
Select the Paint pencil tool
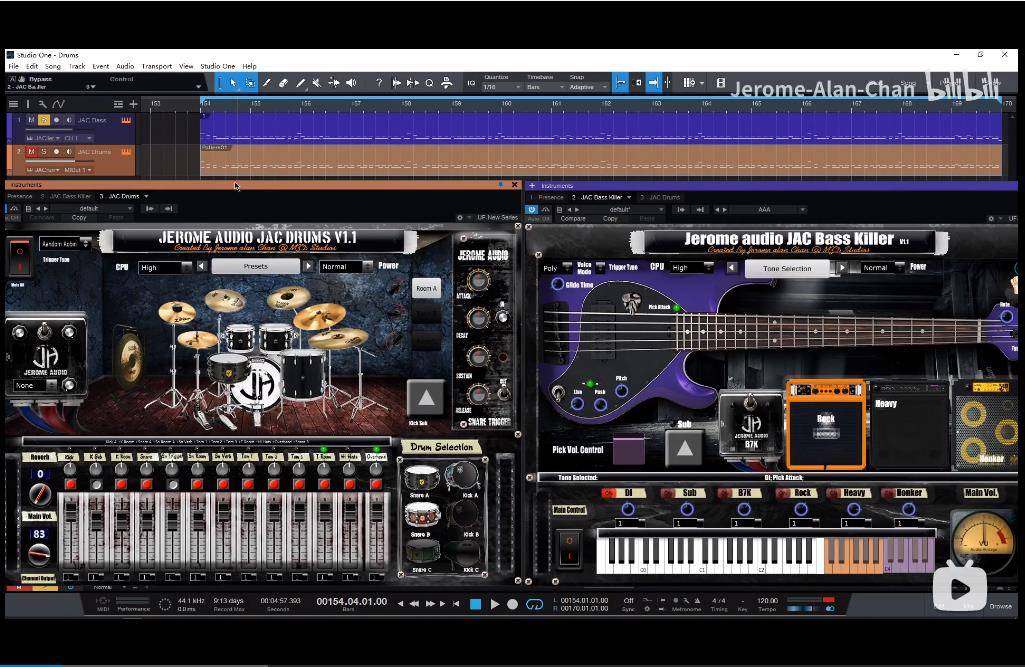[300, 83]
